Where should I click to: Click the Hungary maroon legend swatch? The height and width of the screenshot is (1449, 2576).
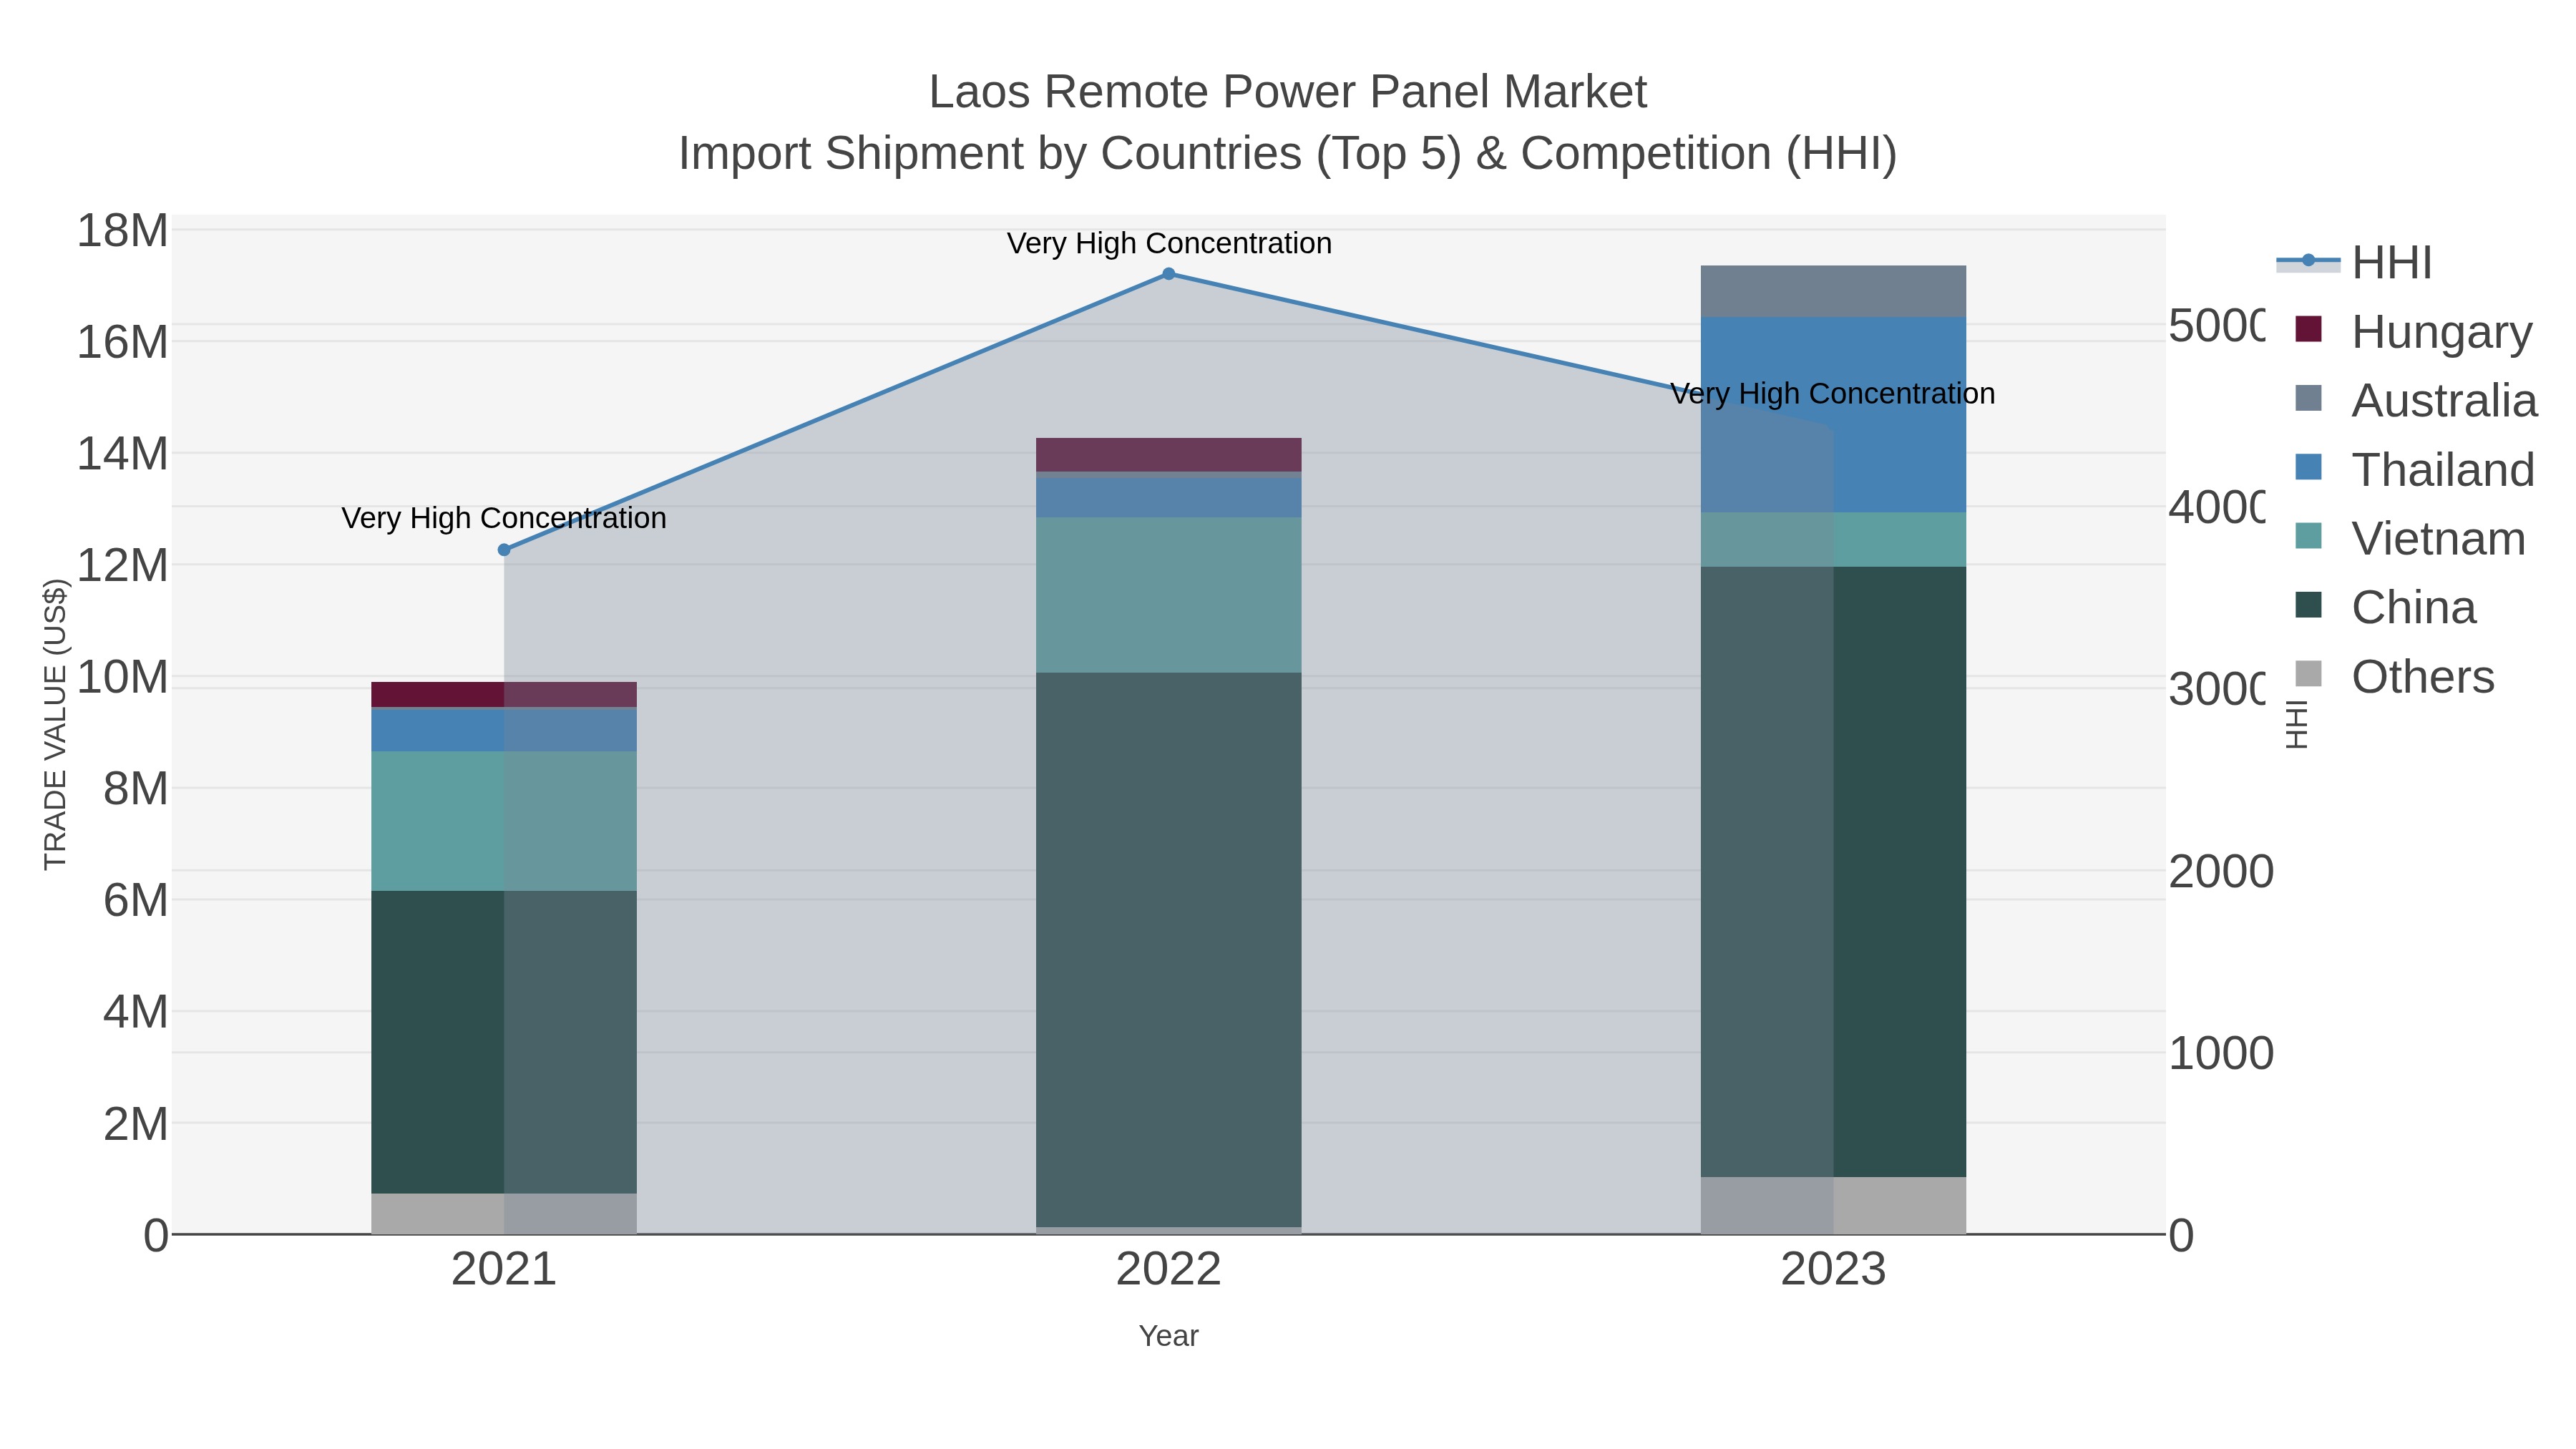pyautogui.click(x=2308, y=329)
